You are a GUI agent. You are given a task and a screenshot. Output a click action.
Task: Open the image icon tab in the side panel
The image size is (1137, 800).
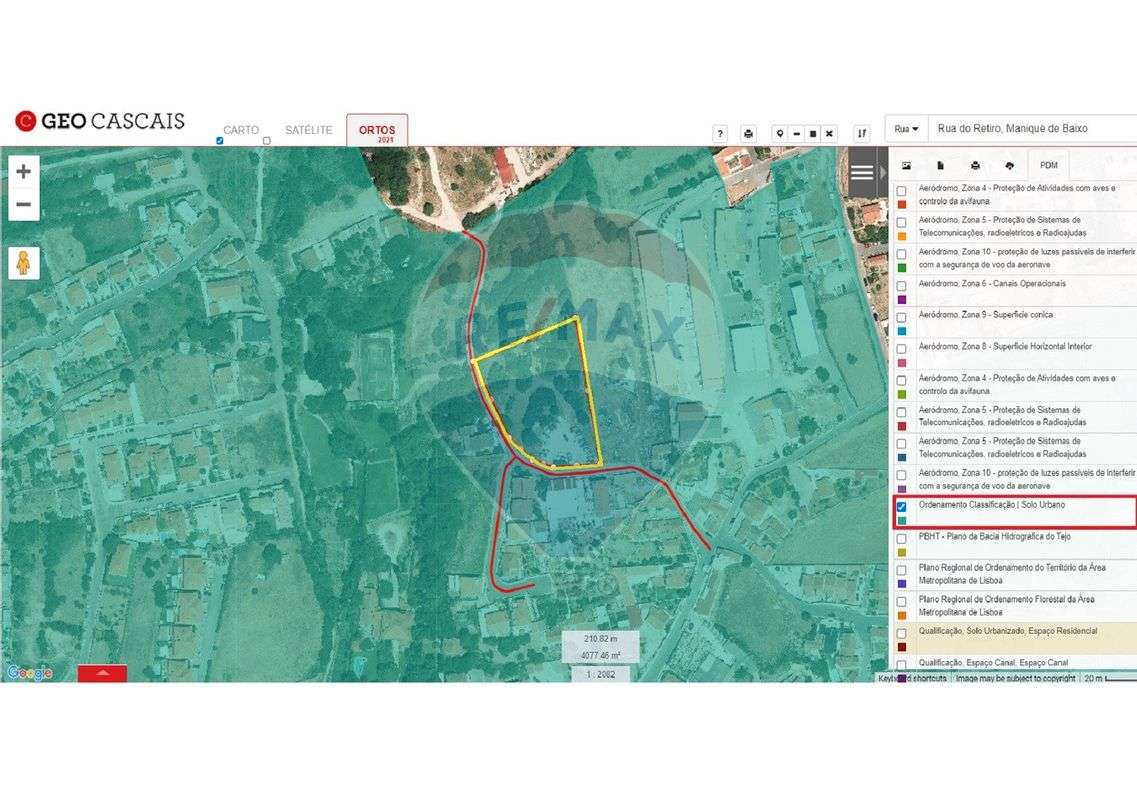tap(906, 165)
